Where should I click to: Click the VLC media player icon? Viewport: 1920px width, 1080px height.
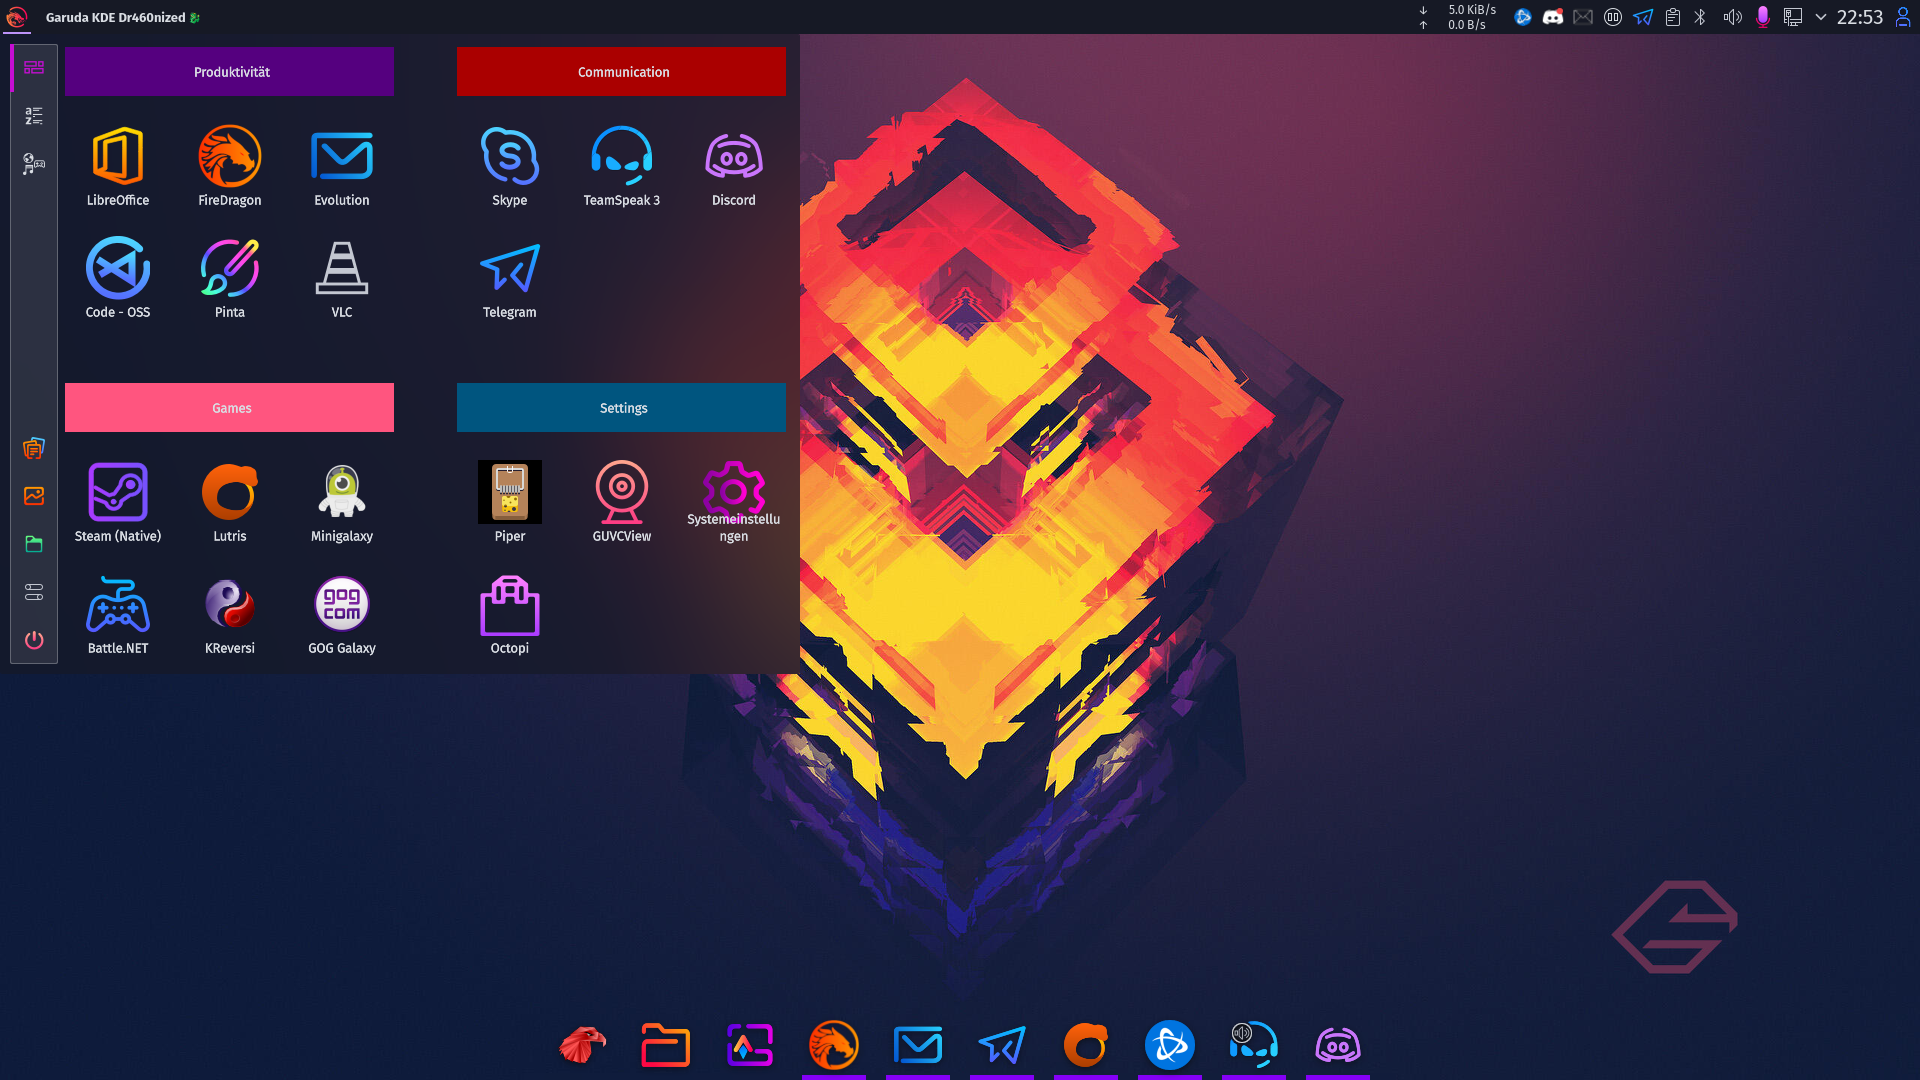pos(341,269)
